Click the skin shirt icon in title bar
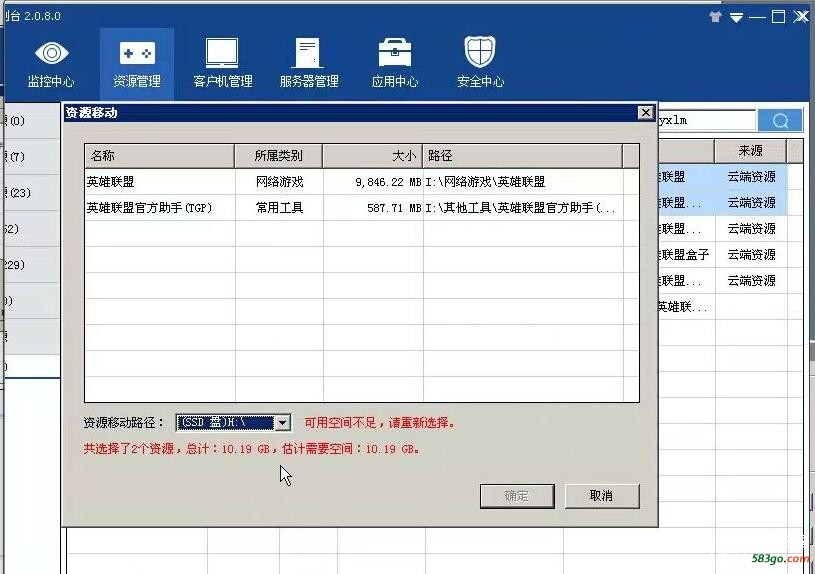815x574 pixels. pos(715,17)
